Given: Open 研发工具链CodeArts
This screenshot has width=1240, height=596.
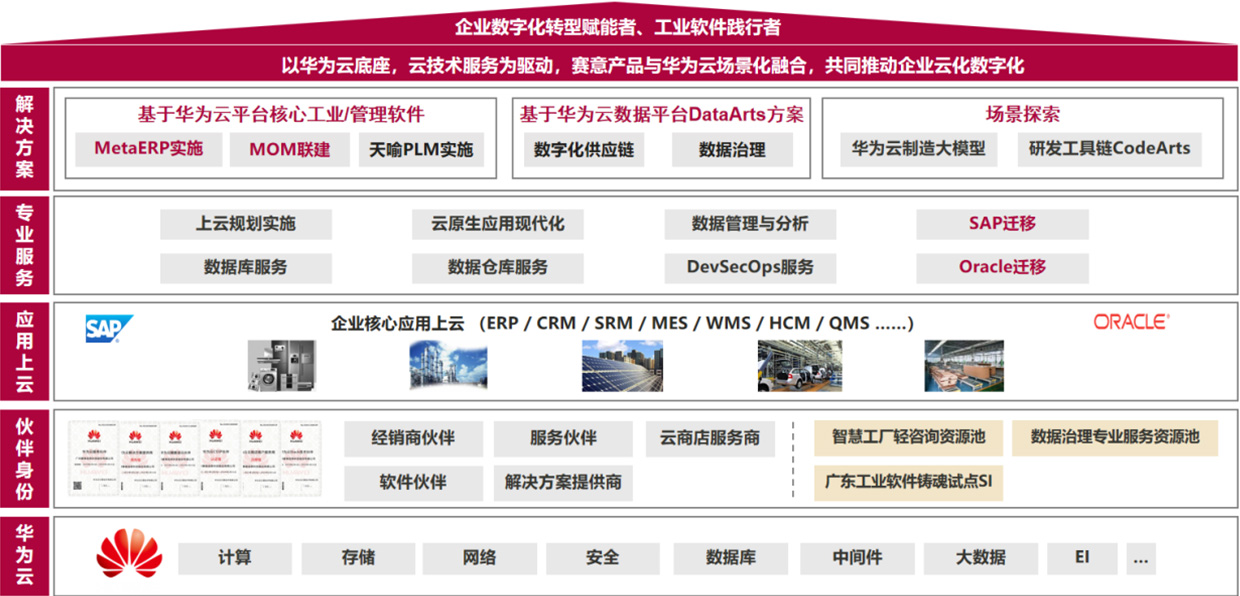Looking at the screenshot, I should pos(1110,149).
